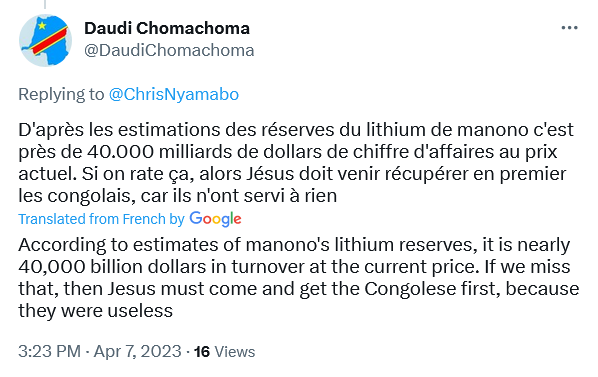Open the 3:23 PM timestamp link
Screen dimensions: 598x377
tap(50, 351)
